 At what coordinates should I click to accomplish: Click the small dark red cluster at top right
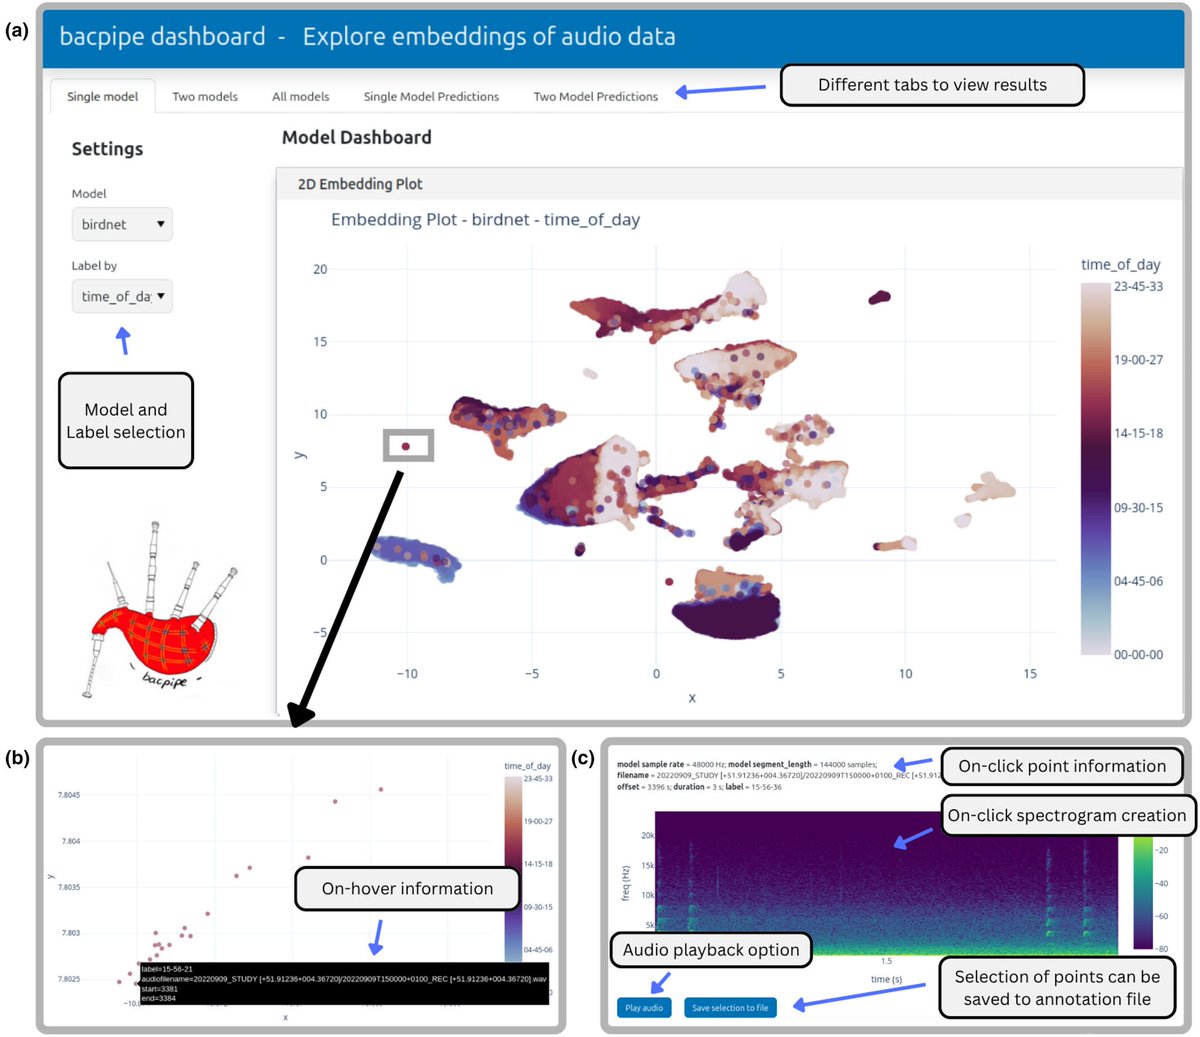coord(879,297)
